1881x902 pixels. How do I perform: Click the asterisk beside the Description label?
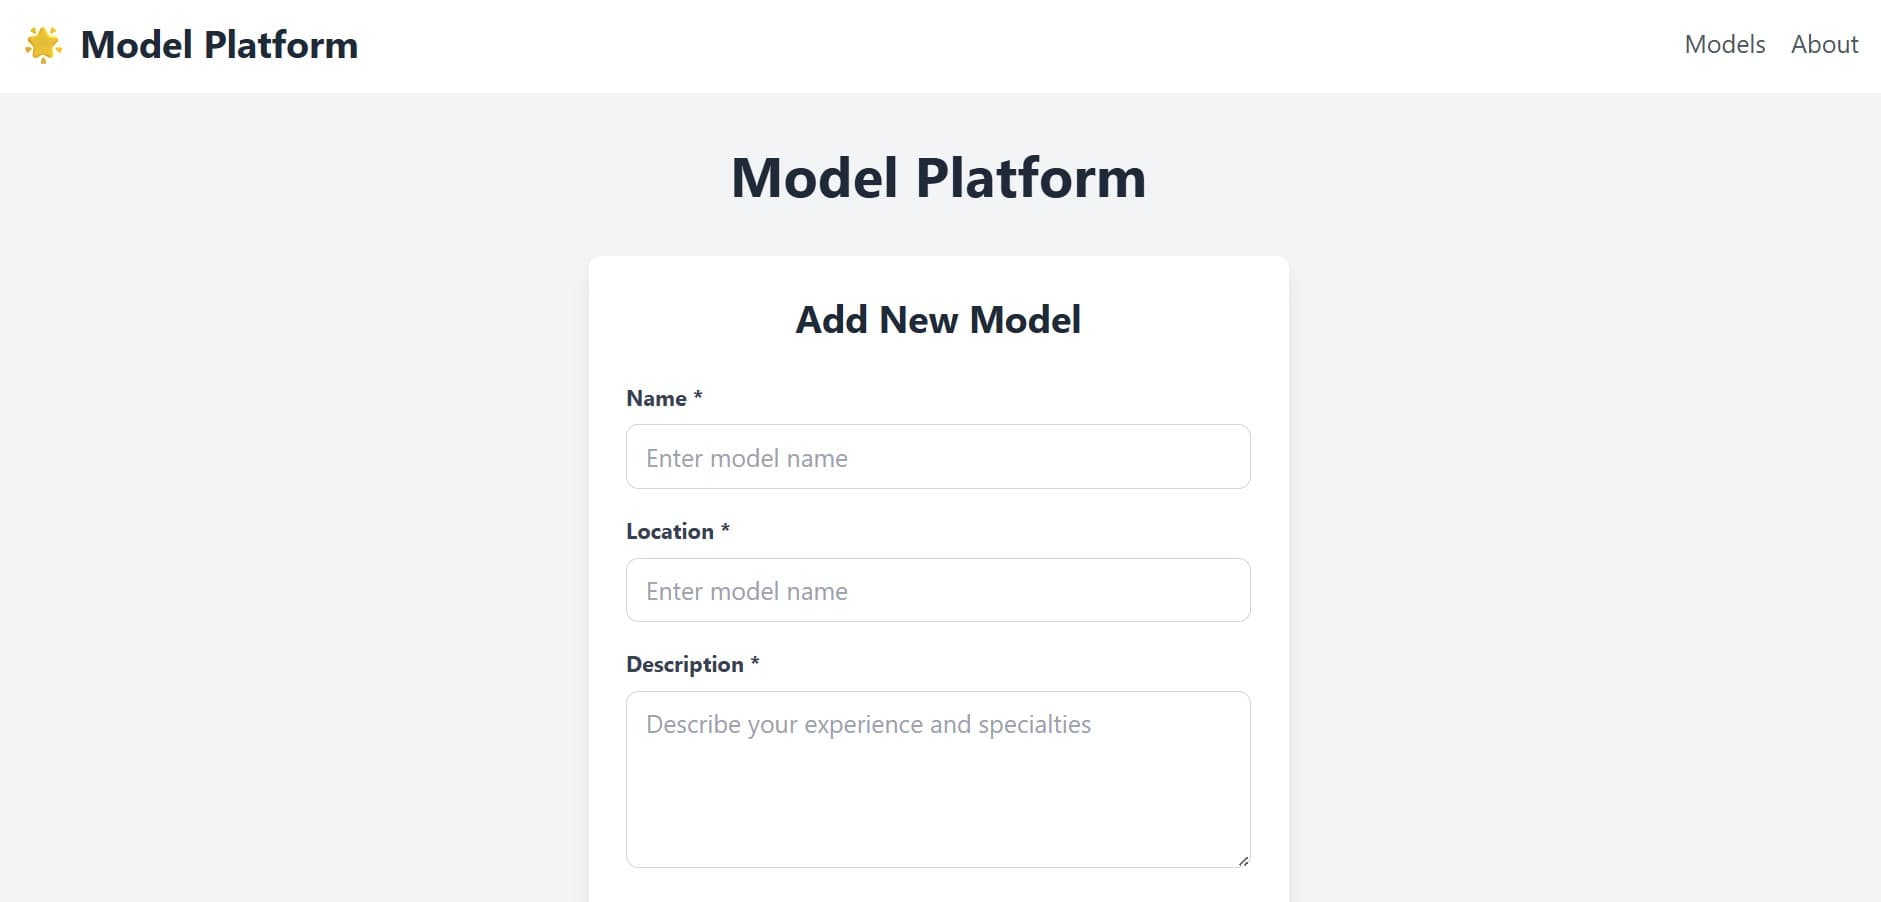755,662
